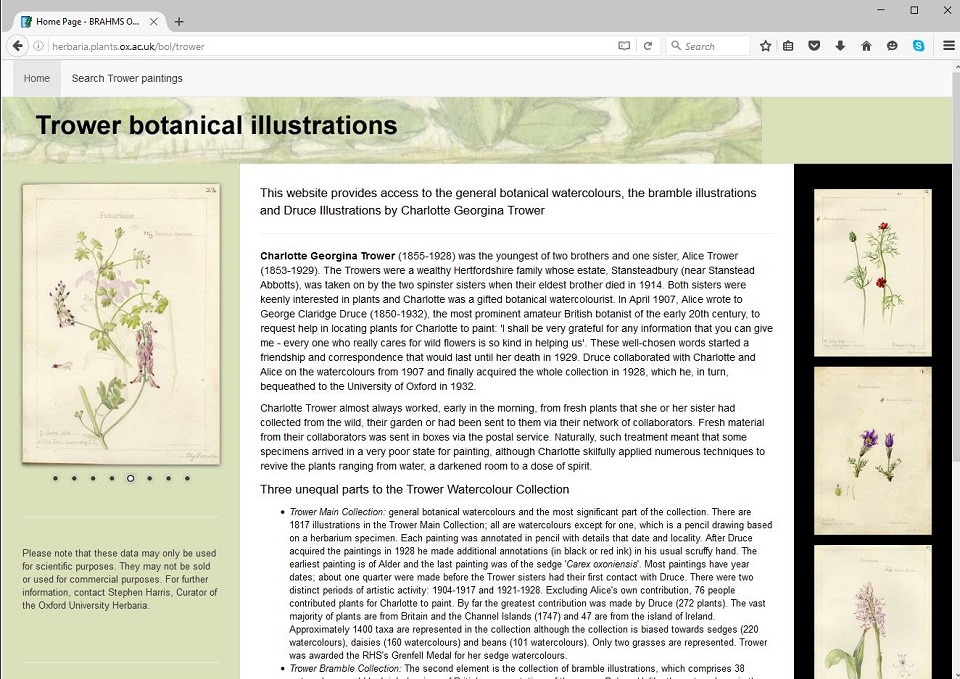The image size is (960, 679).
Task: Click the 'Please note that these data' notice
Action: point(120,579)
